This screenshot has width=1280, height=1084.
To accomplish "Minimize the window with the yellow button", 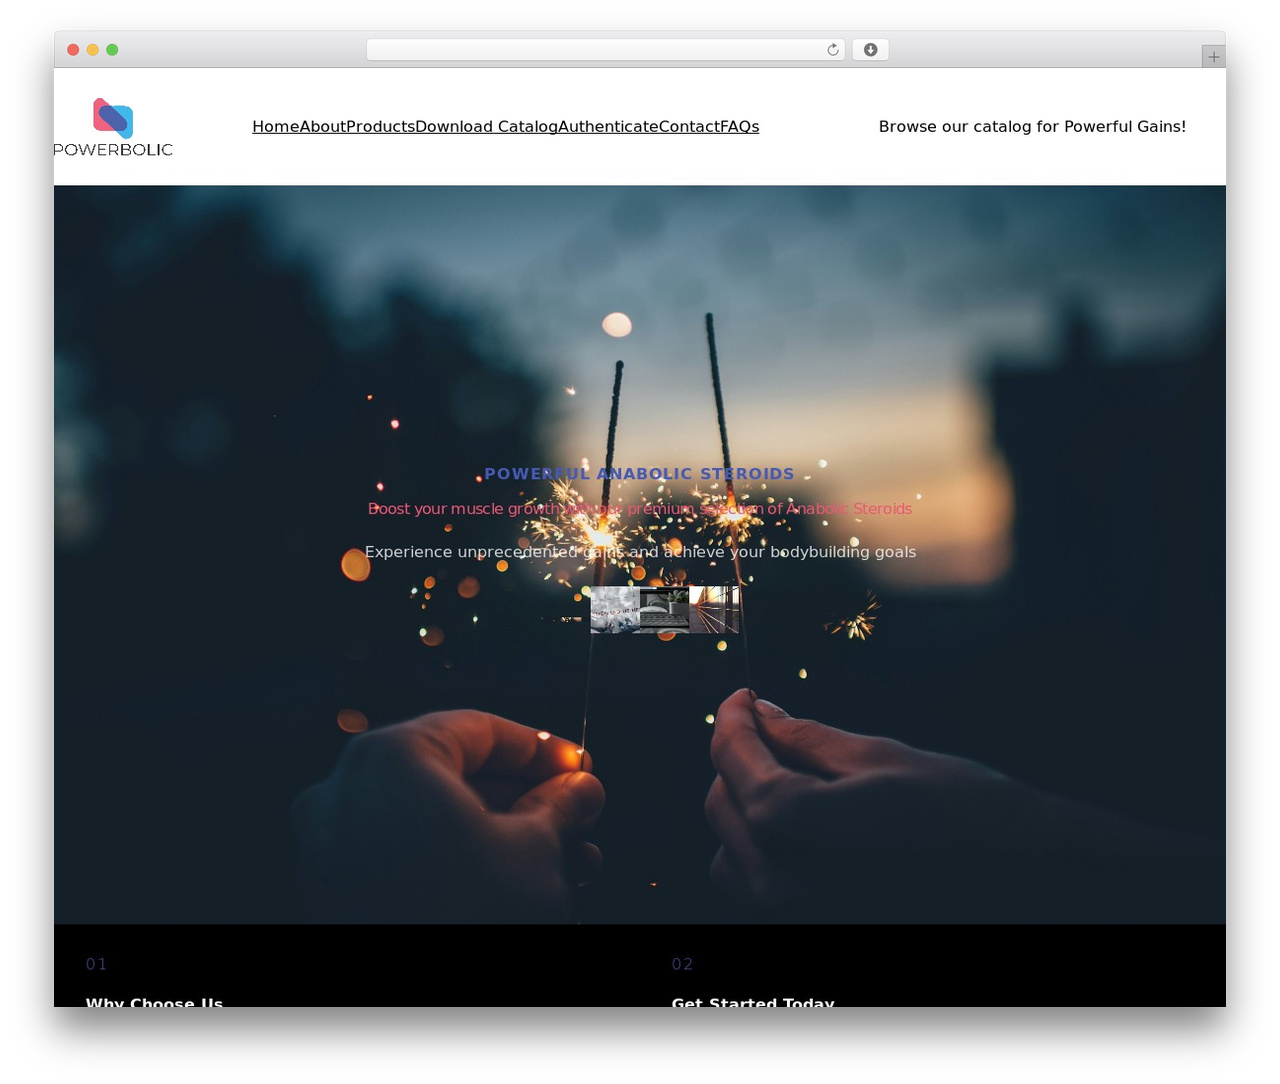I will (93, 50).
